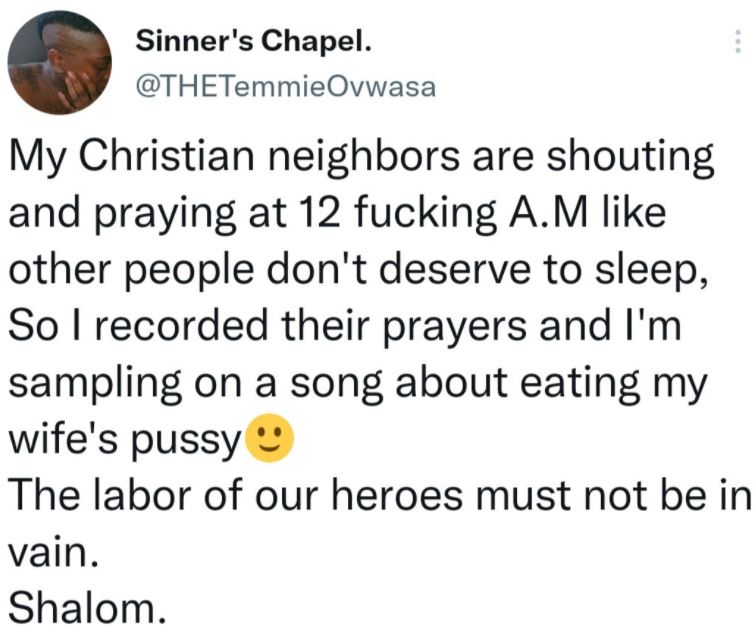The width and height of the screenshot is (756, 633).
Task: Click the @THETemmieOvwasa handle
Action: [284, 87]
